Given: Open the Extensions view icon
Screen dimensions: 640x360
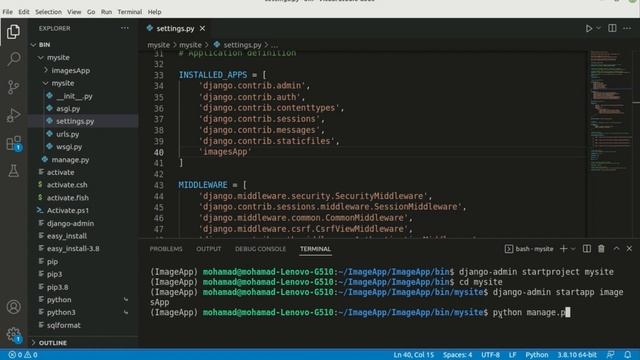Looking at the screenshot, I should (13, 143).
